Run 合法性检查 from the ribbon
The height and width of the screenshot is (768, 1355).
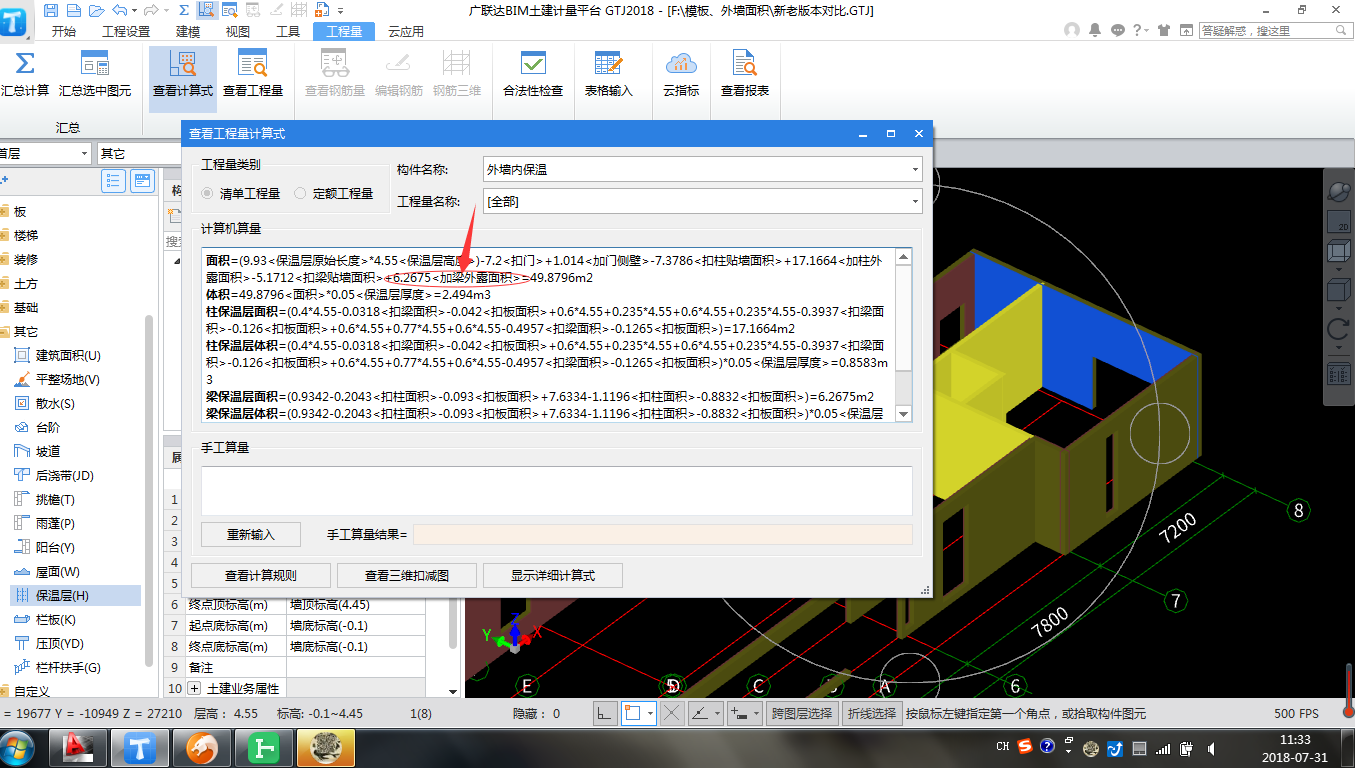tap(533, 74)
